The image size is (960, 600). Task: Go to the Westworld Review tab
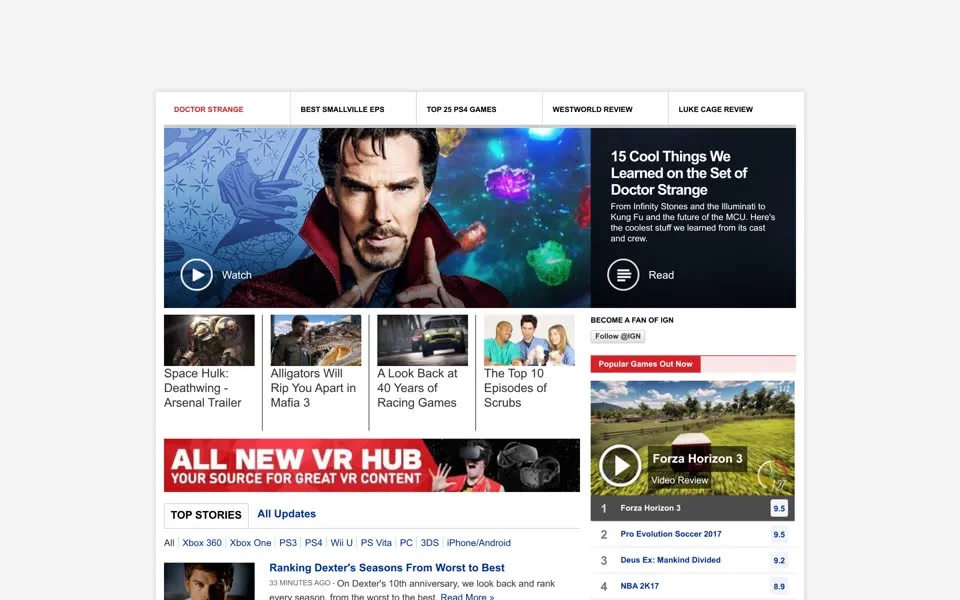[x=592, y=110]
